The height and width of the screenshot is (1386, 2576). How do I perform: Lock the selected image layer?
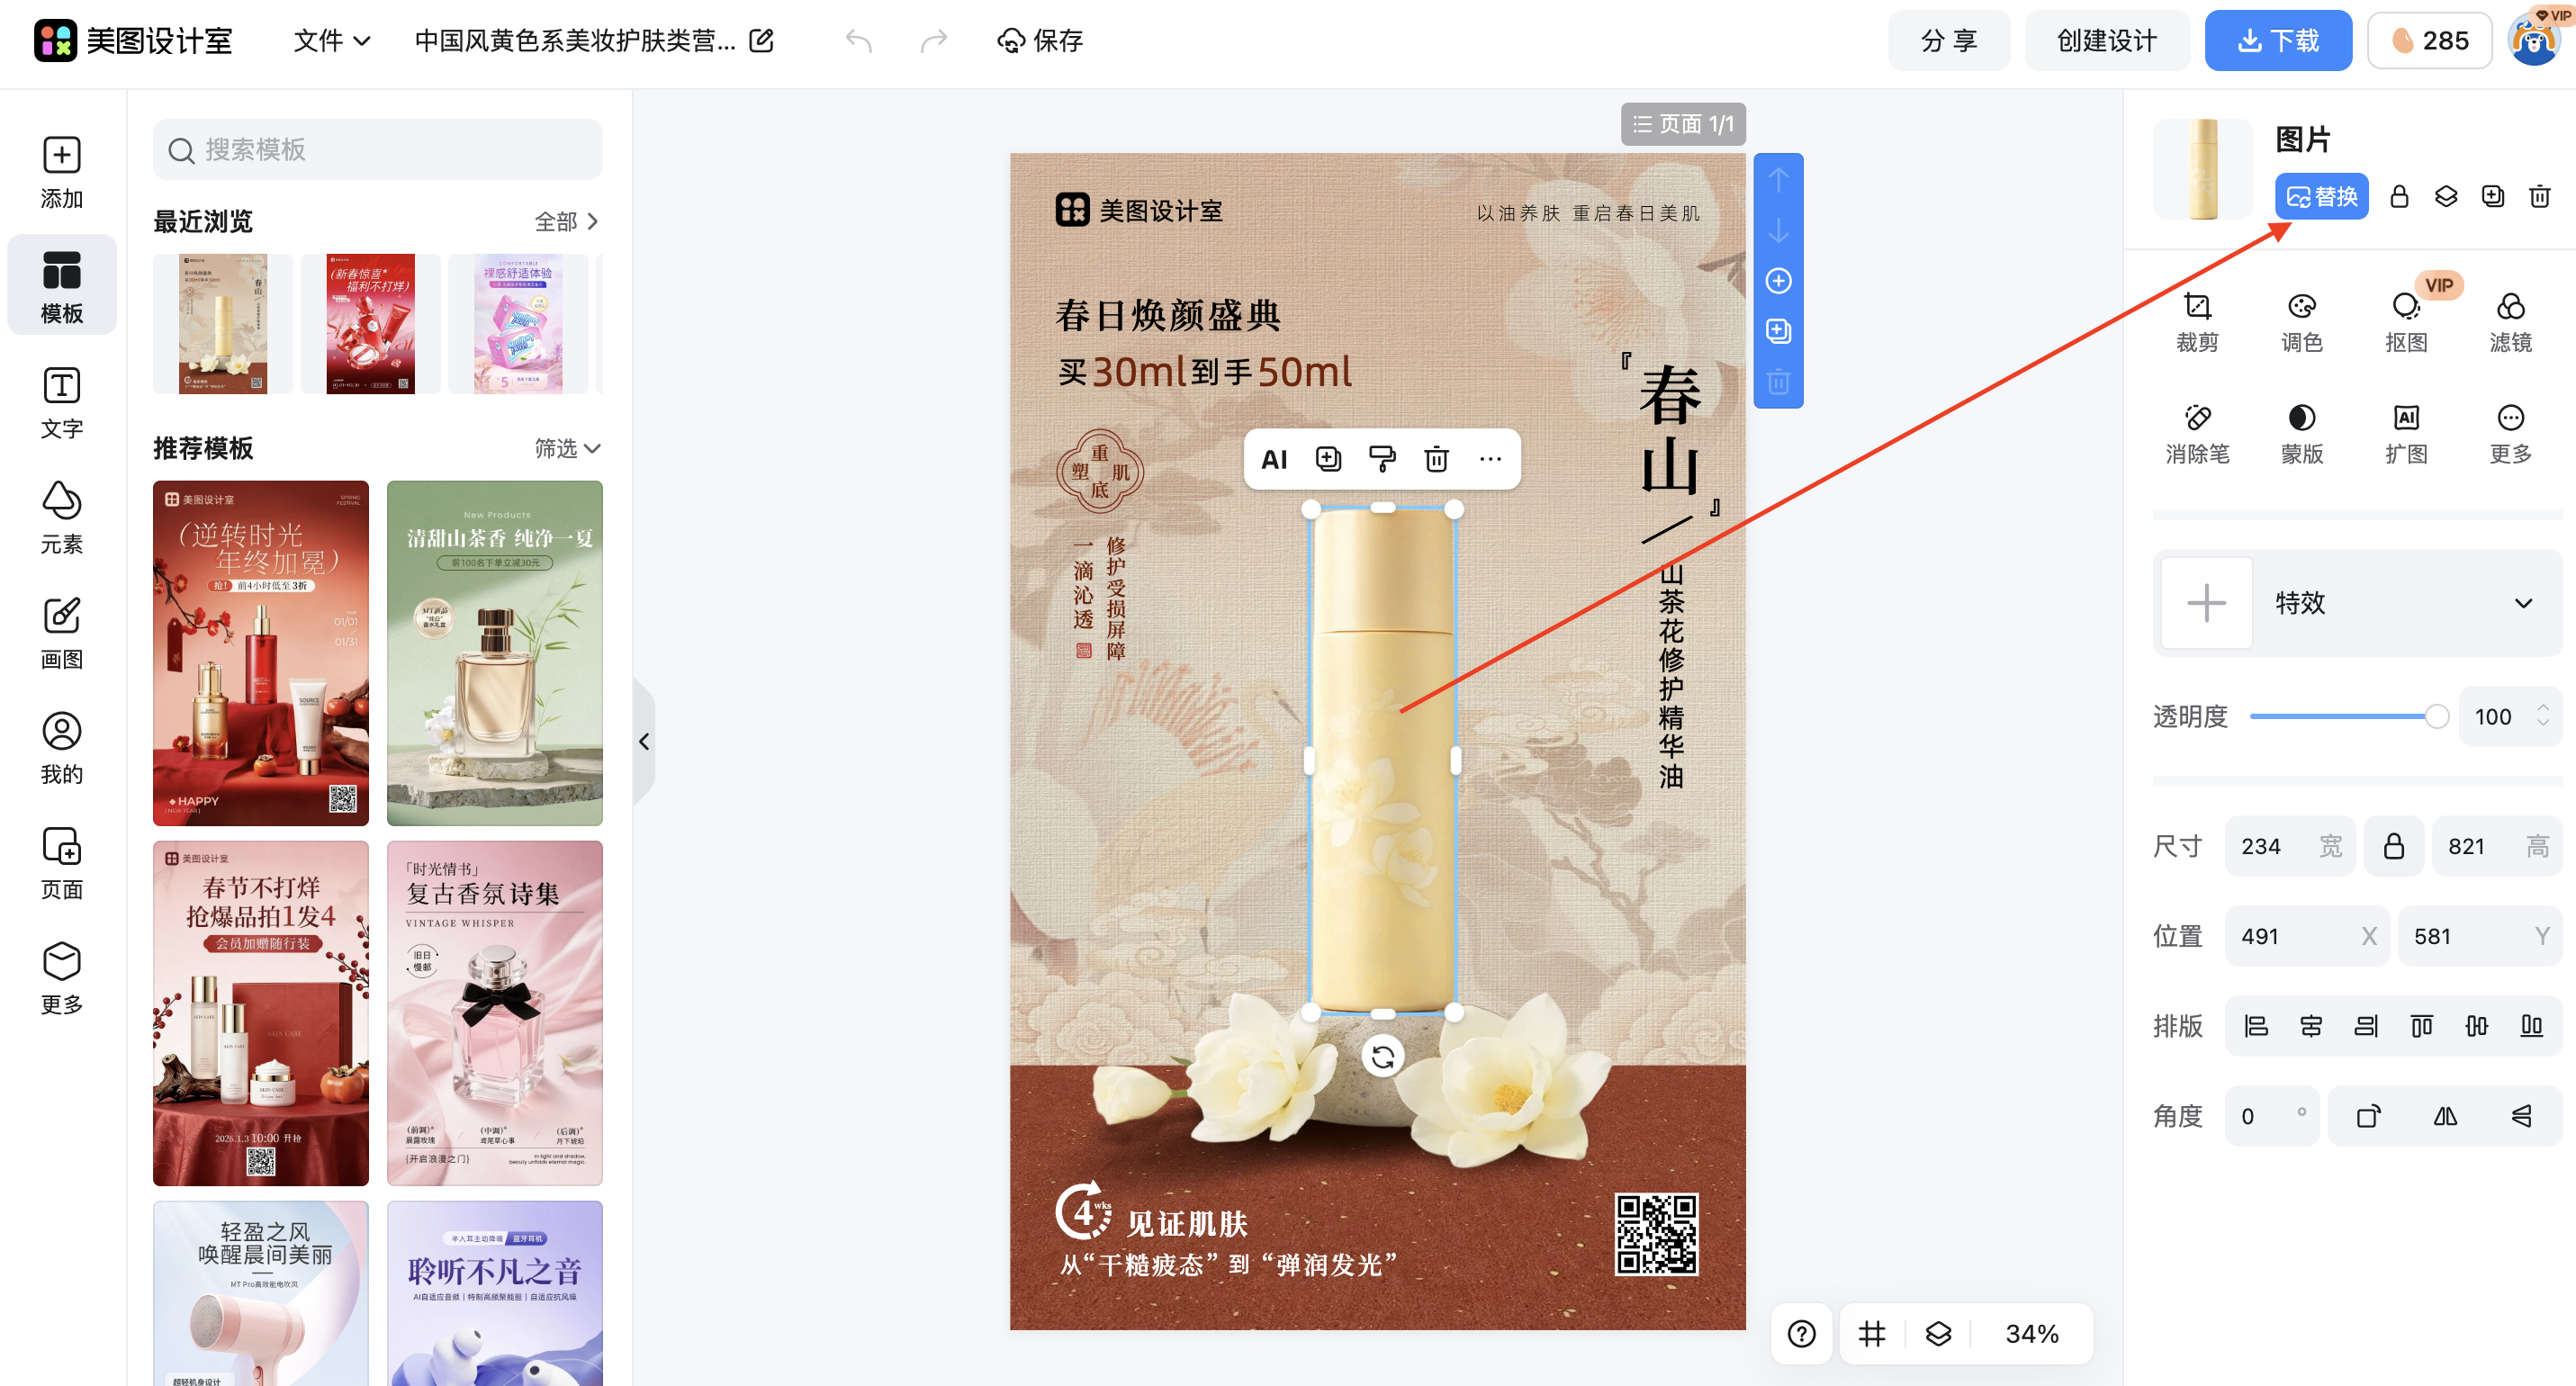pos(2399,196)
